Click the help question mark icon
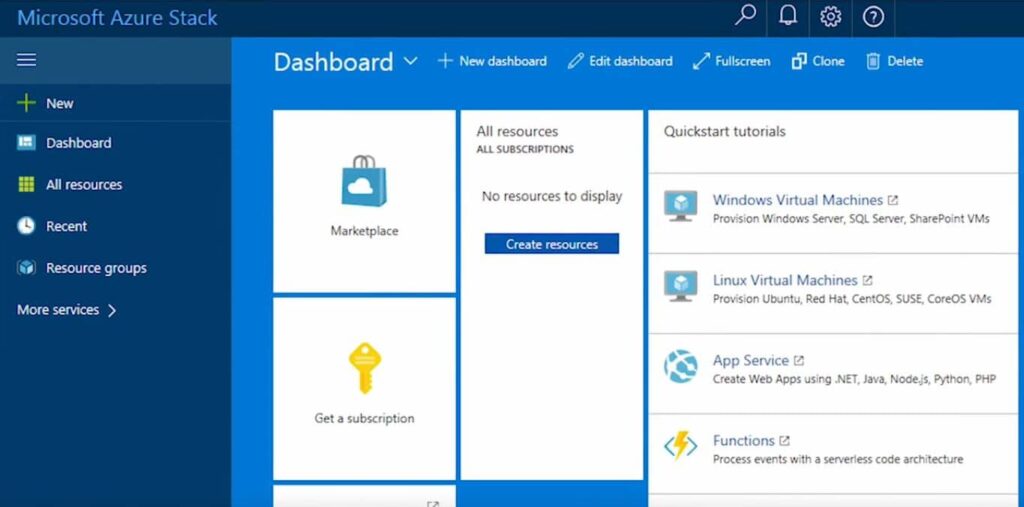The image size is (1024, 507). tap(873, 17)
